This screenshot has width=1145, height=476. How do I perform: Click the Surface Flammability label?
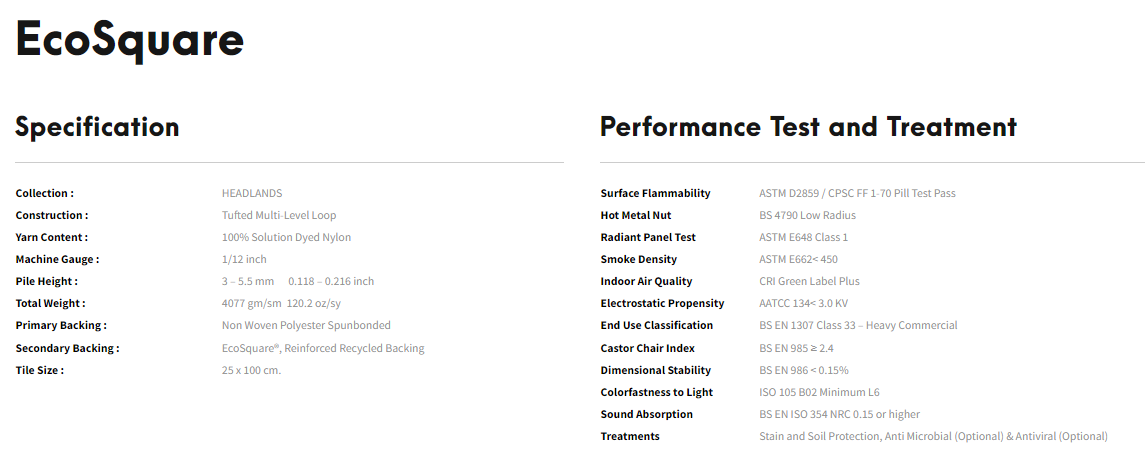pyautogui.click(x=655, y=193)
